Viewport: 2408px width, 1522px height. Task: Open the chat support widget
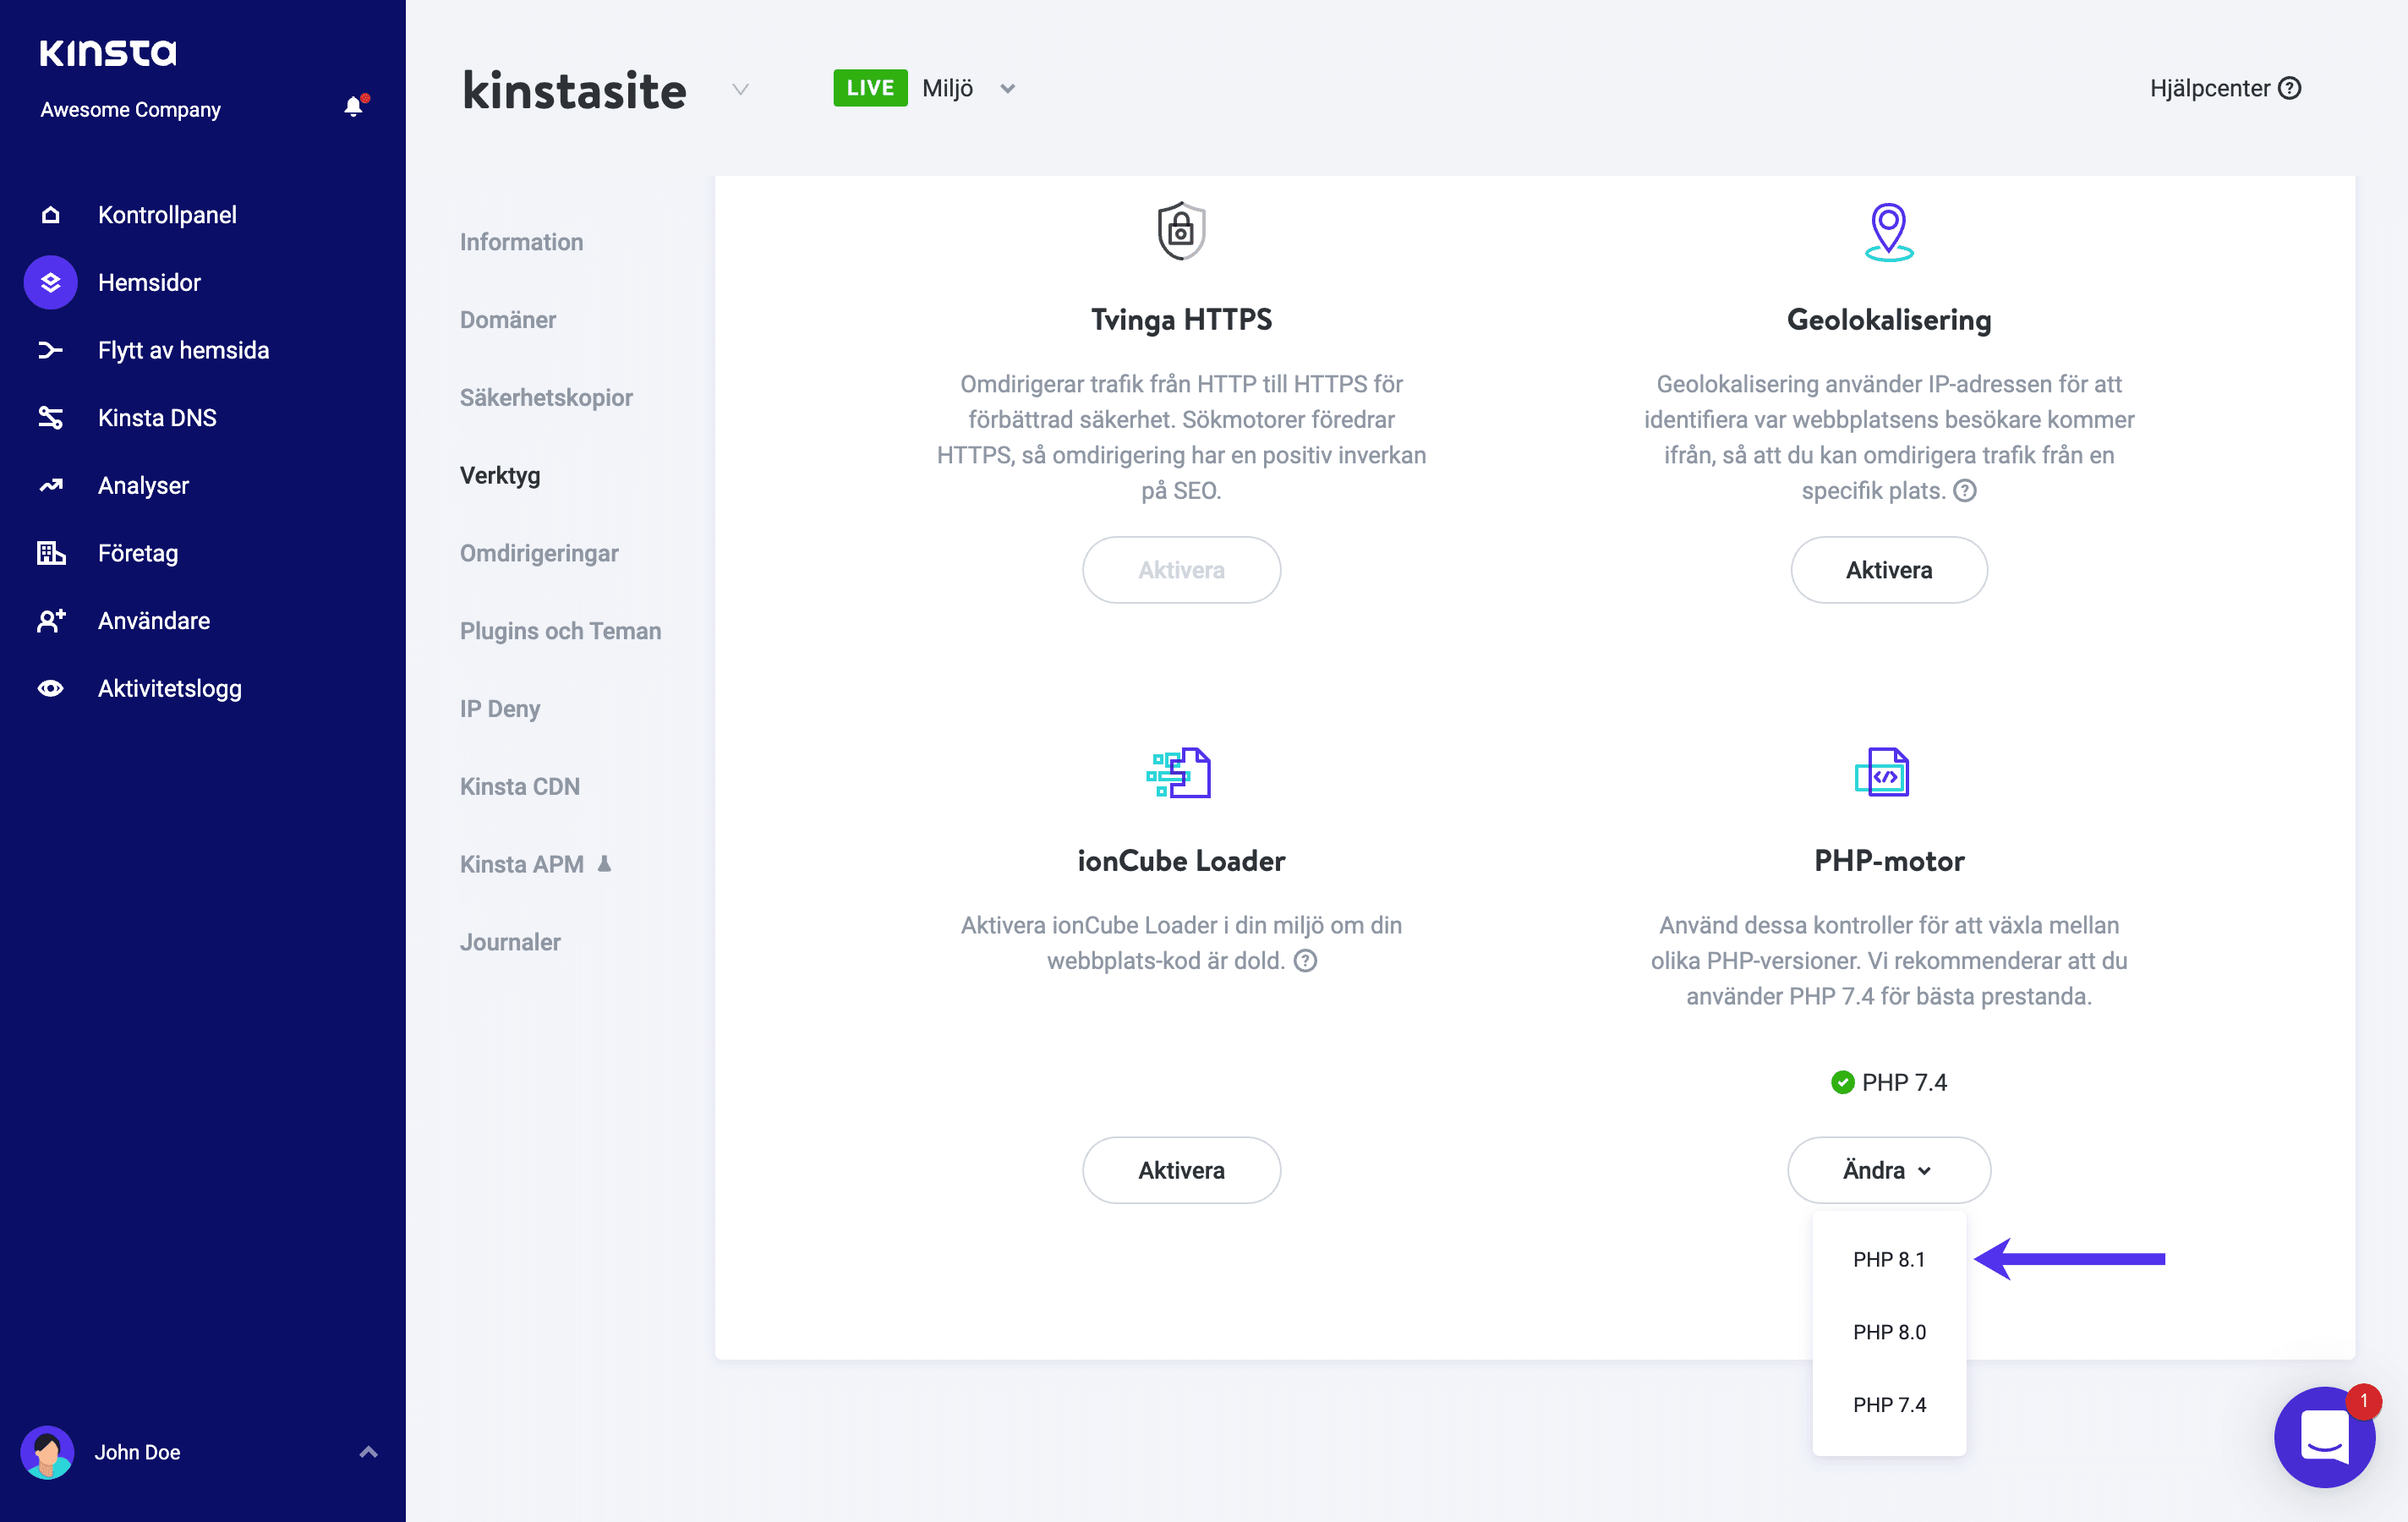point(2324,1436)
